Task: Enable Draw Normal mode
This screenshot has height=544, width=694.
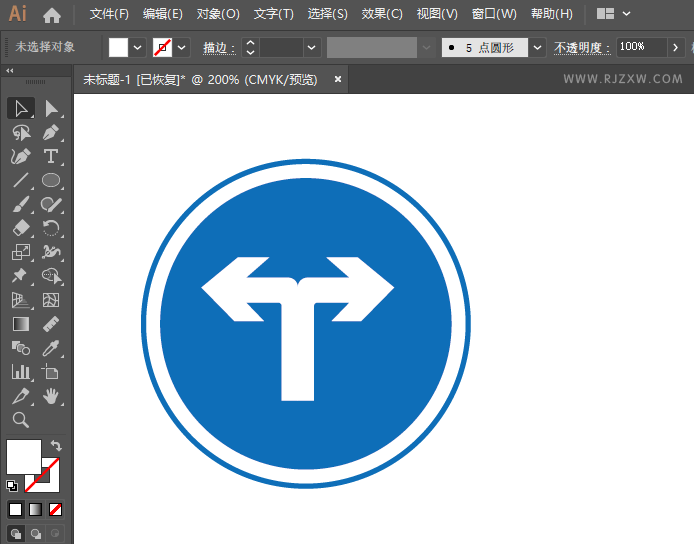Action: click(x=16, y=533)
